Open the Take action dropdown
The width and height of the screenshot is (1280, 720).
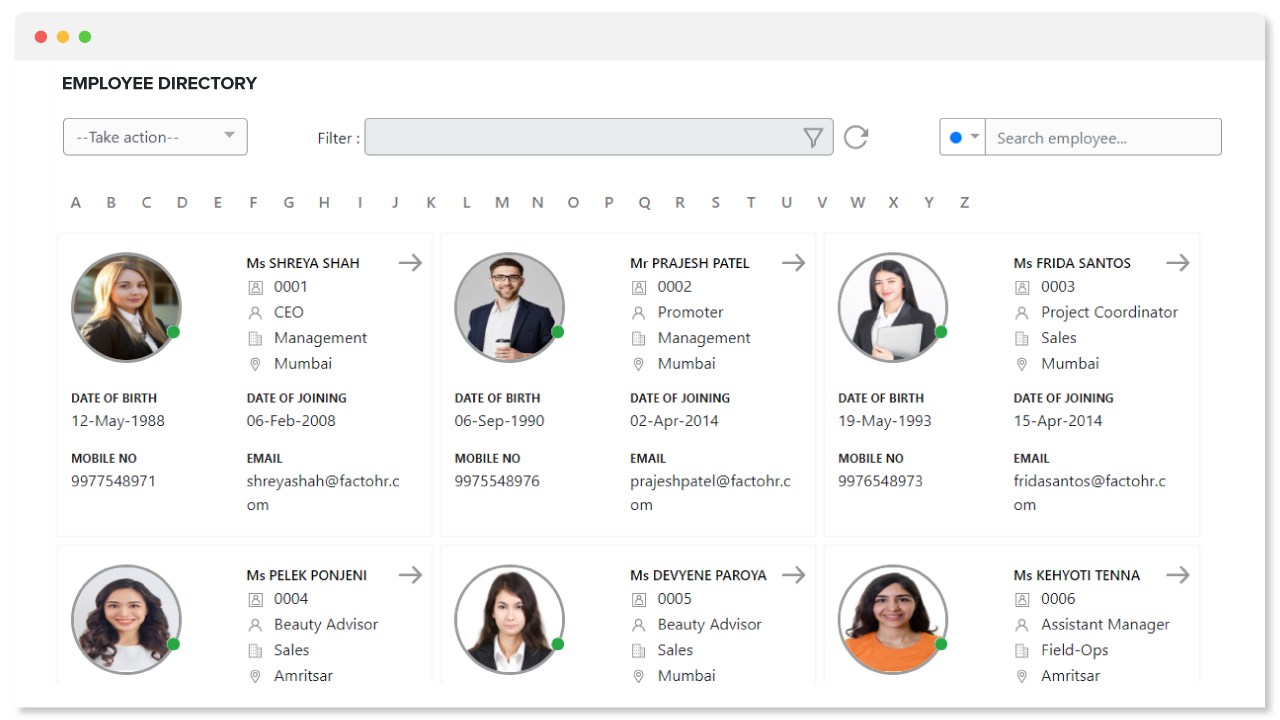pos(155,137)
